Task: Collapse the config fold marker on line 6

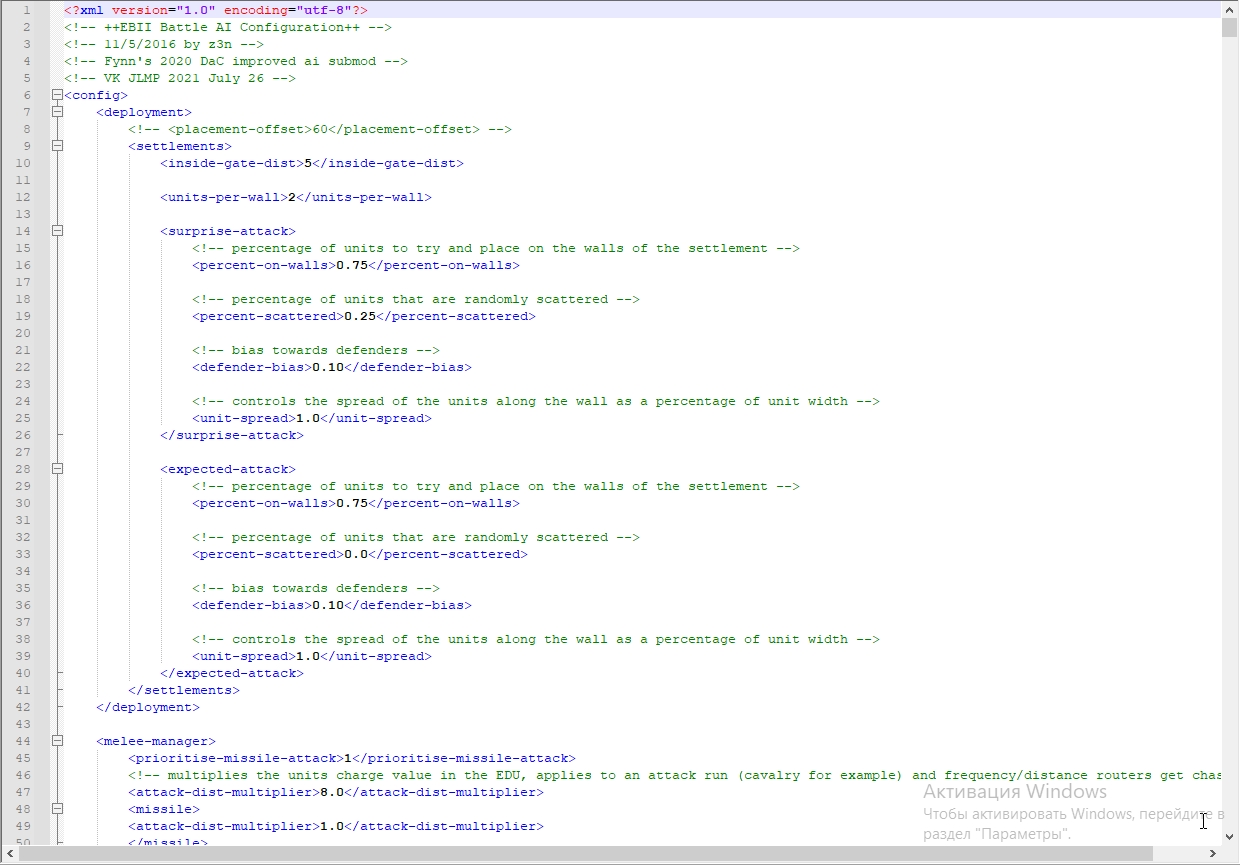Action: (57, 95)
